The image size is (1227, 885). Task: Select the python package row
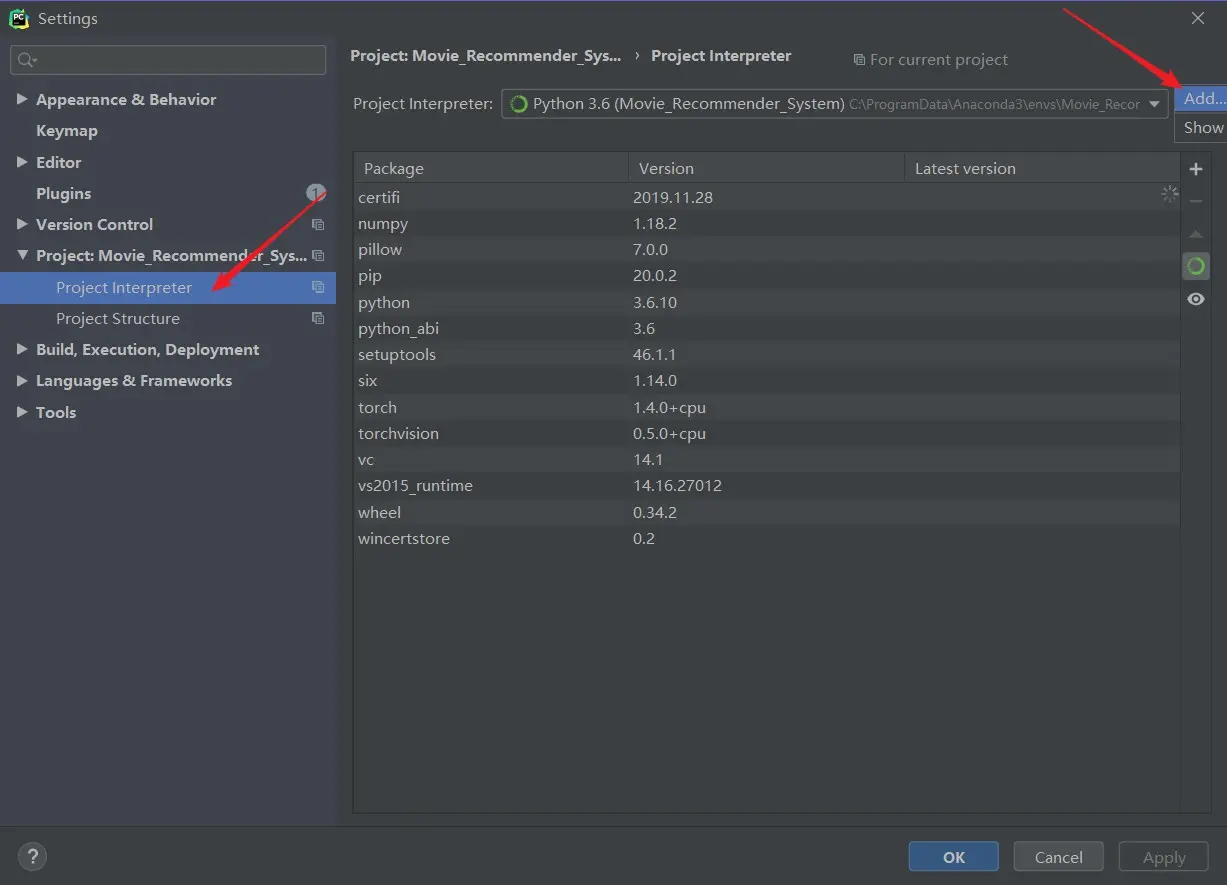click(x=767, y=302)
